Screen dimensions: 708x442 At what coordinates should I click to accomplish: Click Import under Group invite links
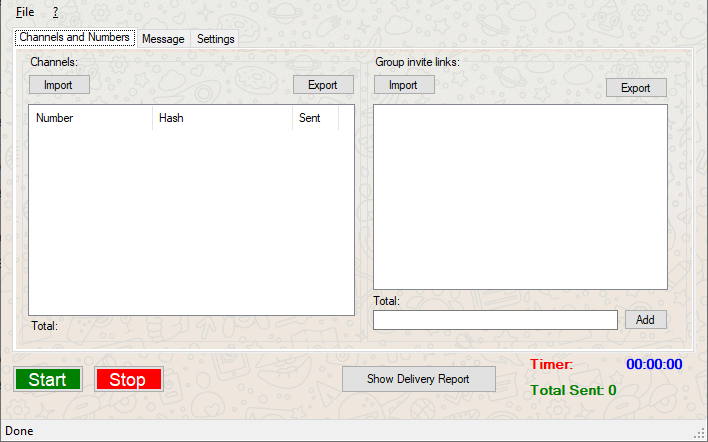(403, 85)
